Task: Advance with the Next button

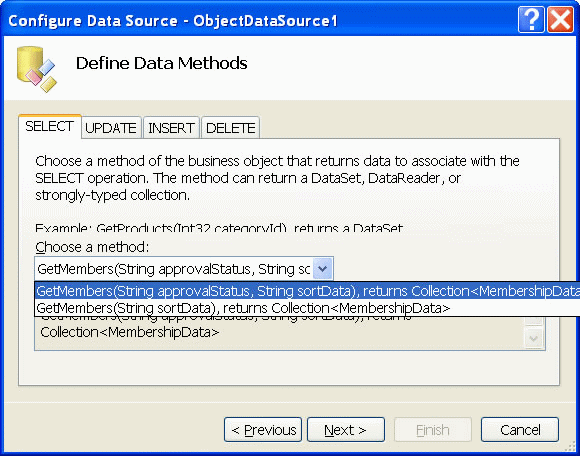Action: tap(346, 430)
